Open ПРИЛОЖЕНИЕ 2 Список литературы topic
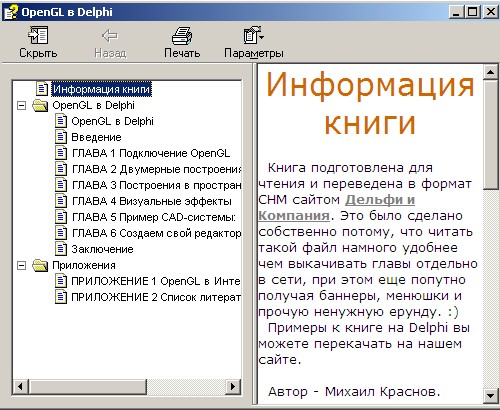This screenshot has height=410, width=500. pos(156,297)
